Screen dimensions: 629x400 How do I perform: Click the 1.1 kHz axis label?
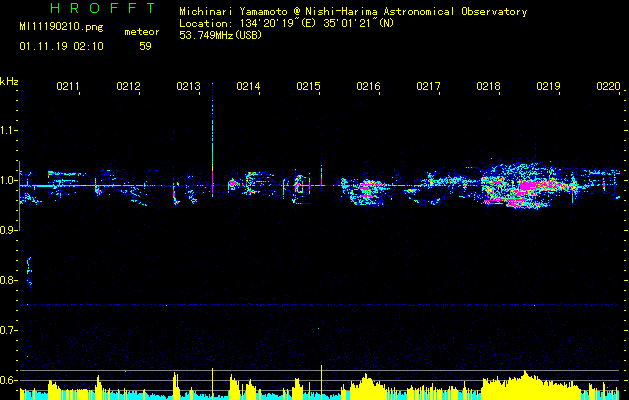[x=8, y=130]
